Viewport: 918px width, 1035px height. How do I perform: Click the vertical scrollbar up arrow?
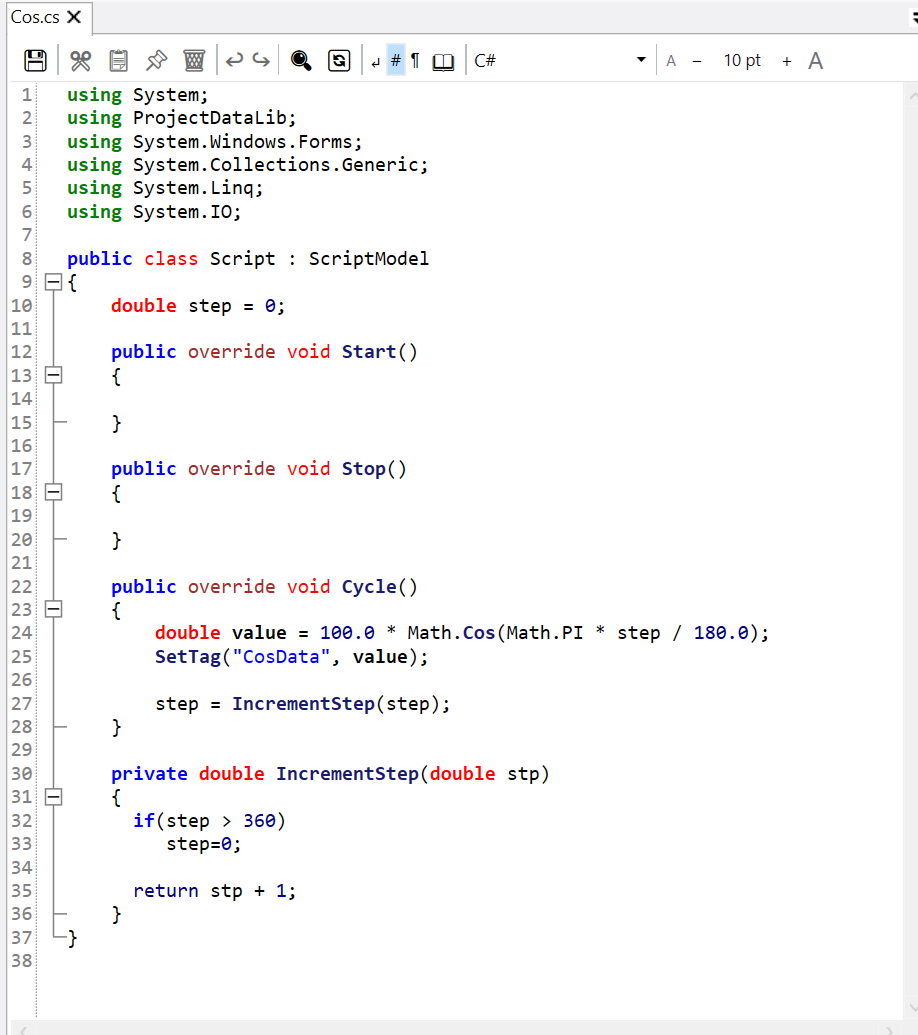pyautogui.click(x=913, y=96)
